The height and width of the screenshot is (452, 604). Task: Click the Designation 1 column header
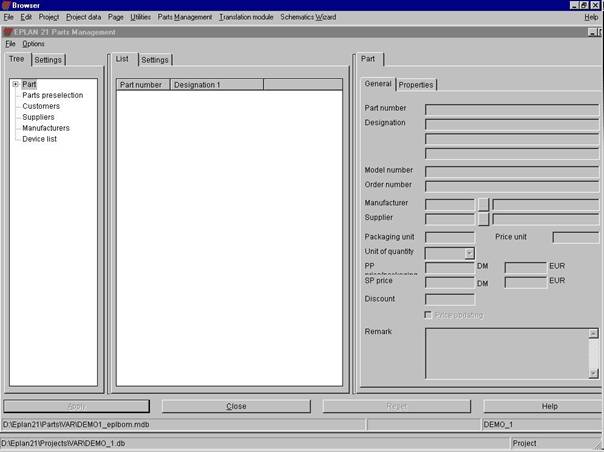216,85
